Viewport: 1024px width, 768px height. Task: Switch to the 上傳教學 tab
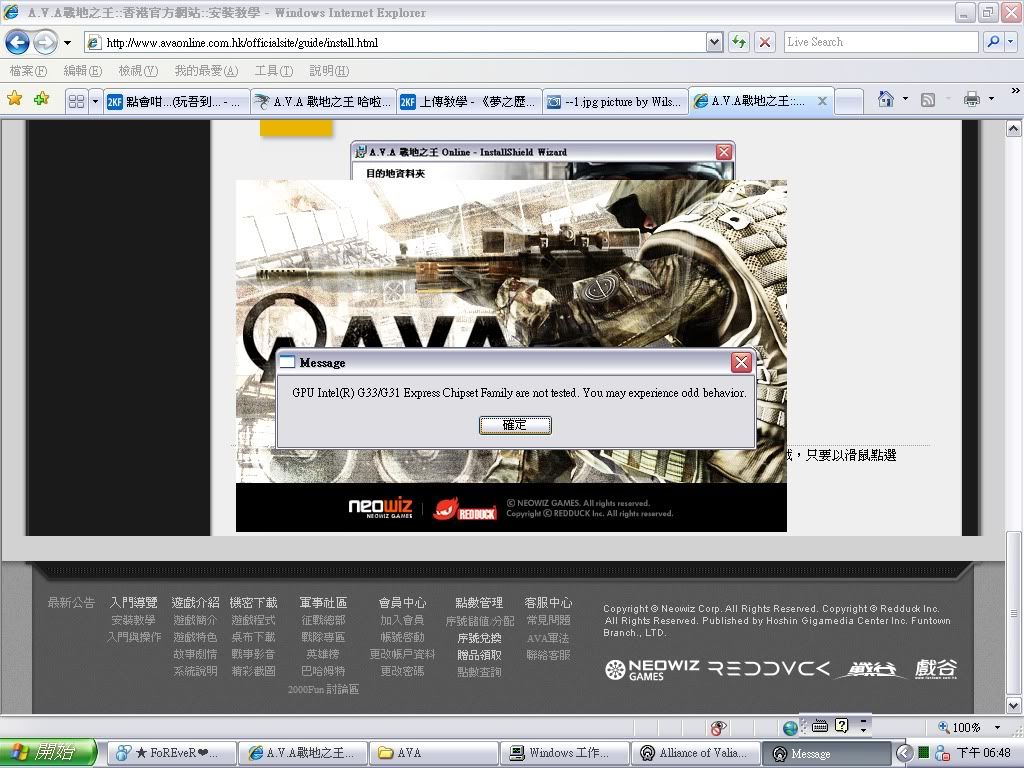(468, 101)
